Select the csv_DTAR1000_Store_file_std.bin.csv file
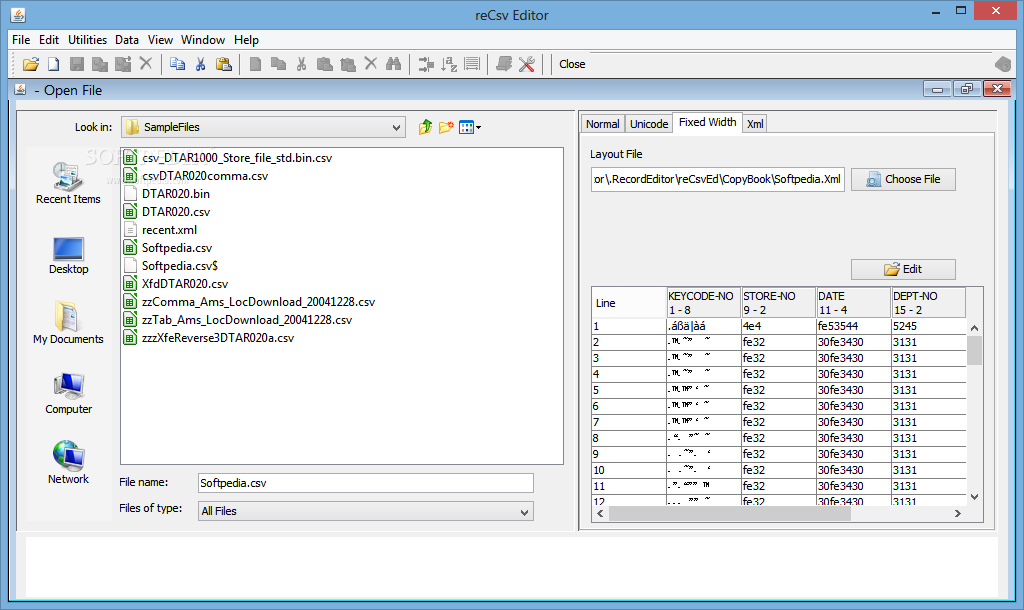Viewport: 1024px width, 610px height. 236,158
